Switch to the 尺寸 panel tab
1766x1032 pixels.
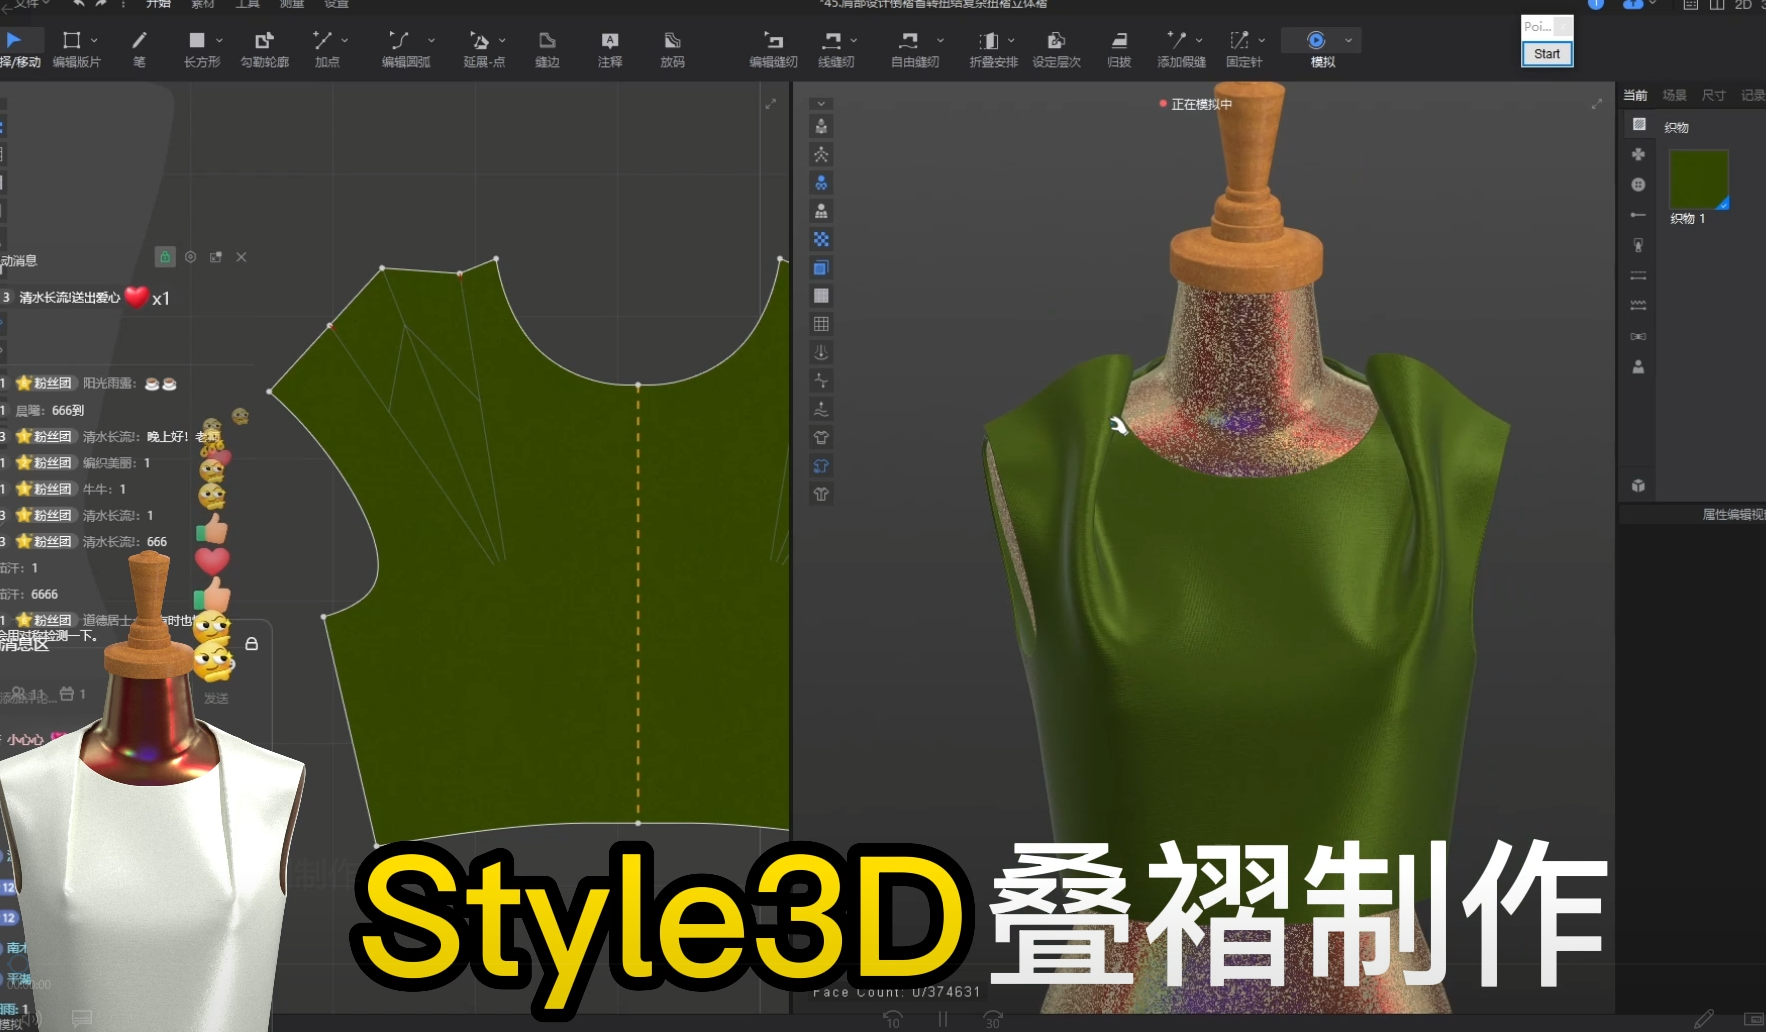point(1713,96)
